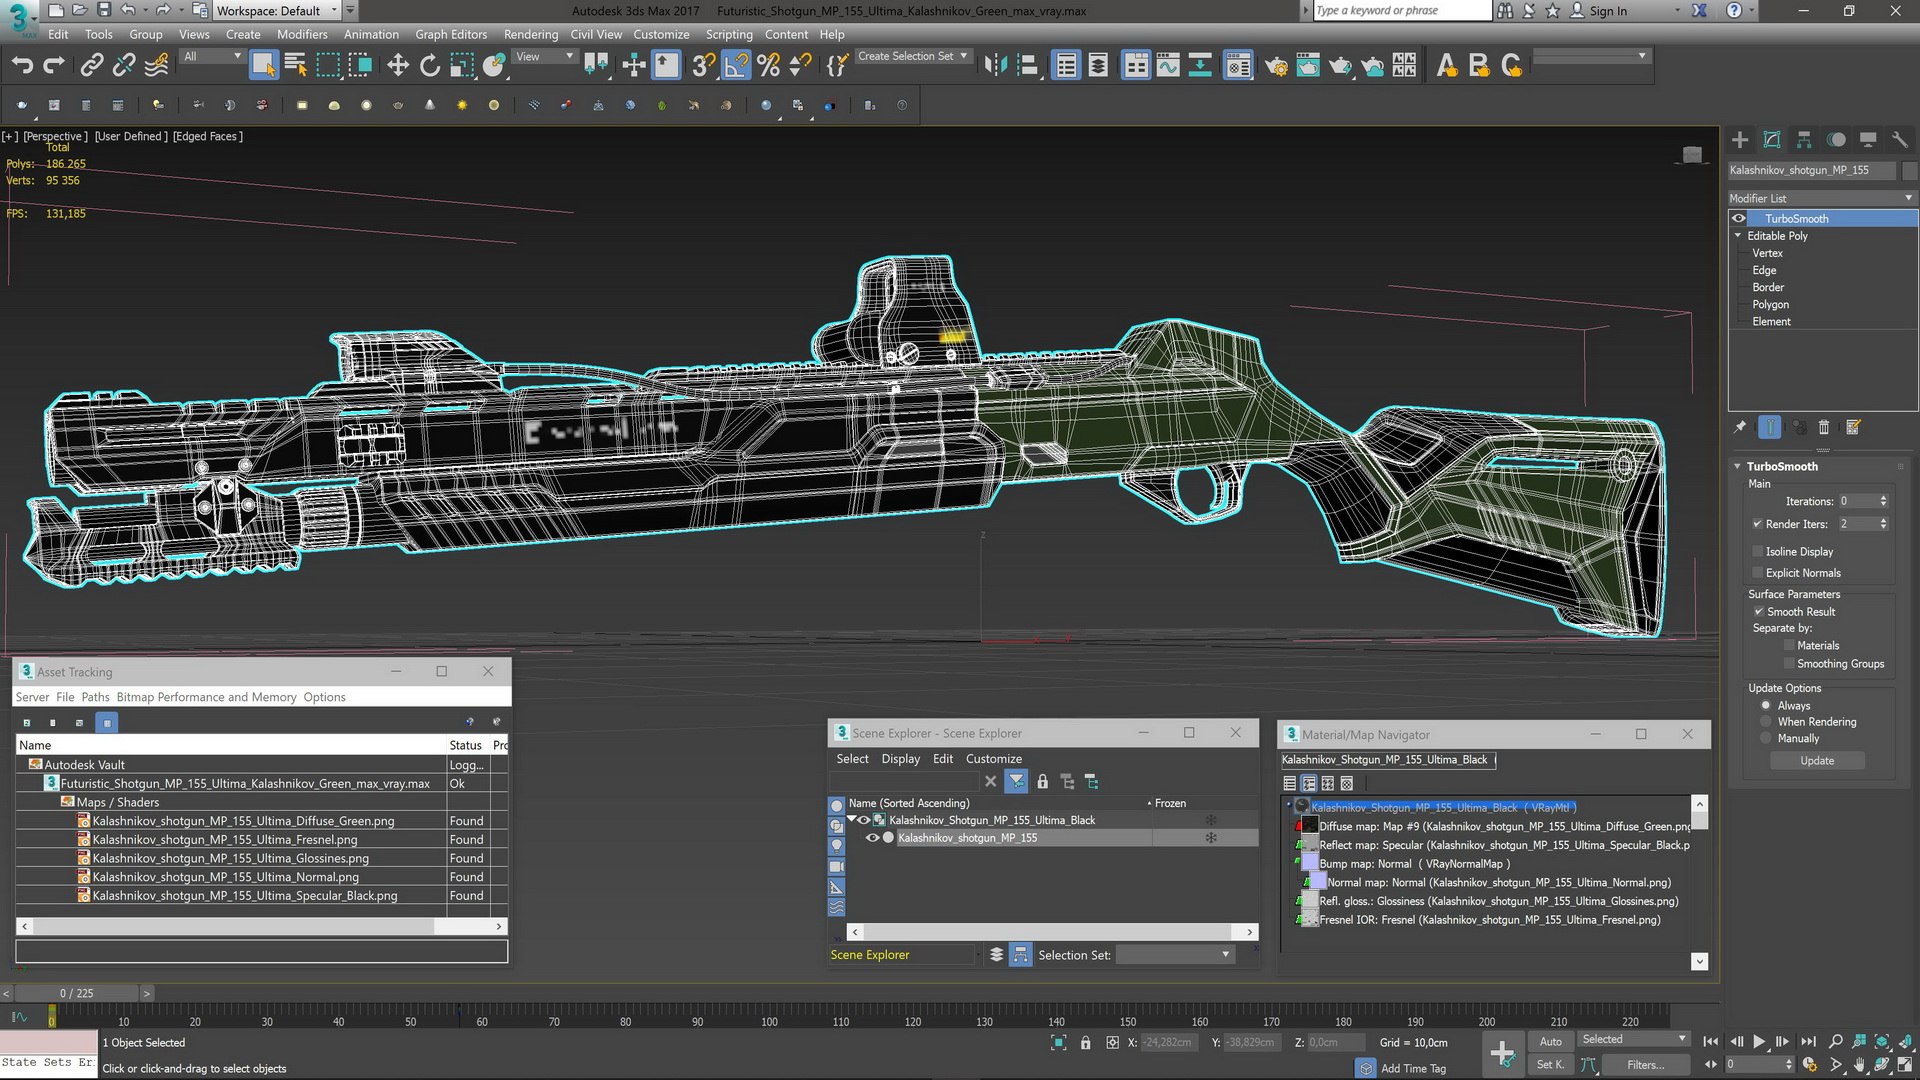Image resolution: width=1920 pixels, height=1080 pixels.
Task: Open the Graph Editors menu
Action: coord(451,34)
